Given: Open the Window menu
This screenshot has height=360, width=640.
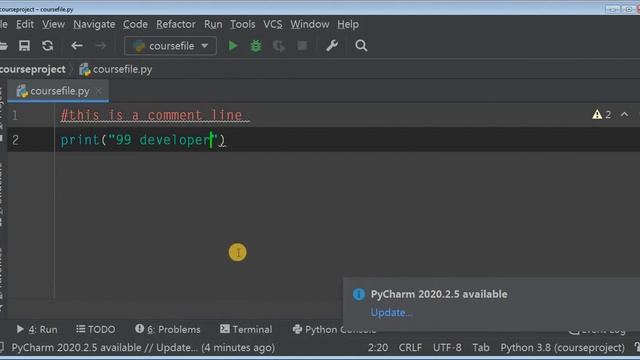Looking at the screenshot, I should 310,24.
